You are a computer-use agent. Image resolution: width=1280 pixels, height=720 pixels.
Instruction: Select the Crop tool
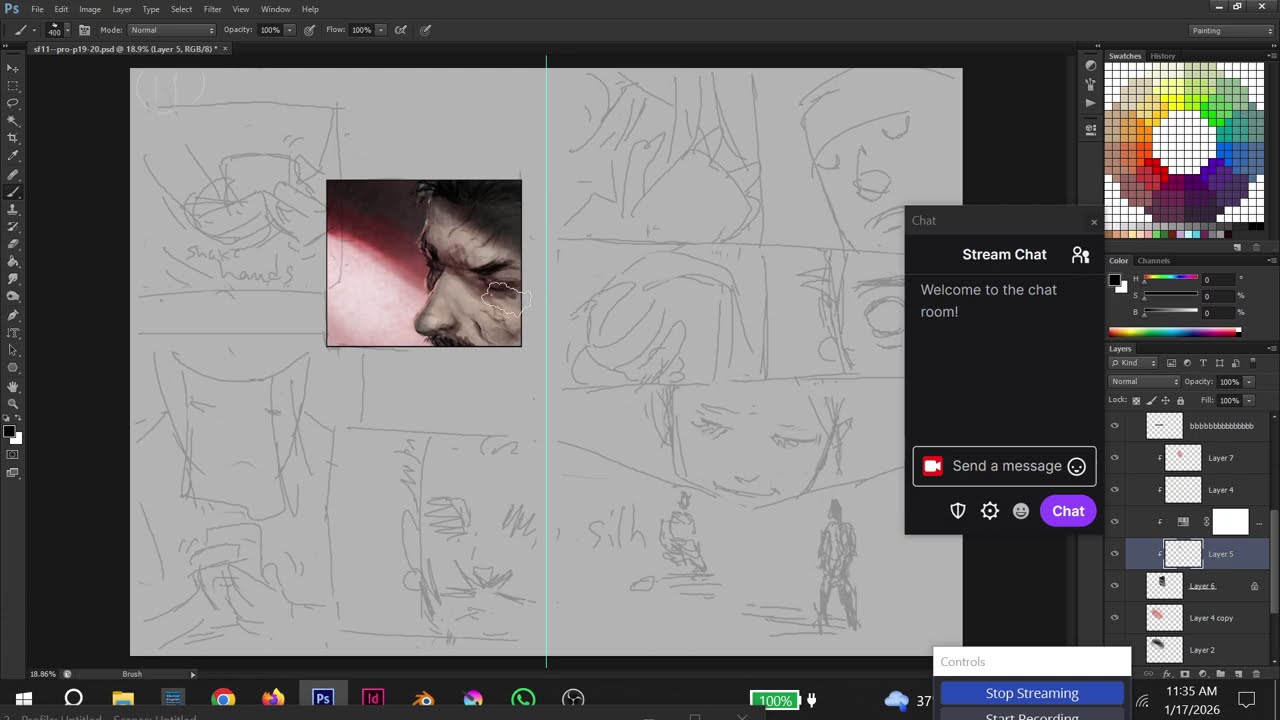click(x=13, y=138)
